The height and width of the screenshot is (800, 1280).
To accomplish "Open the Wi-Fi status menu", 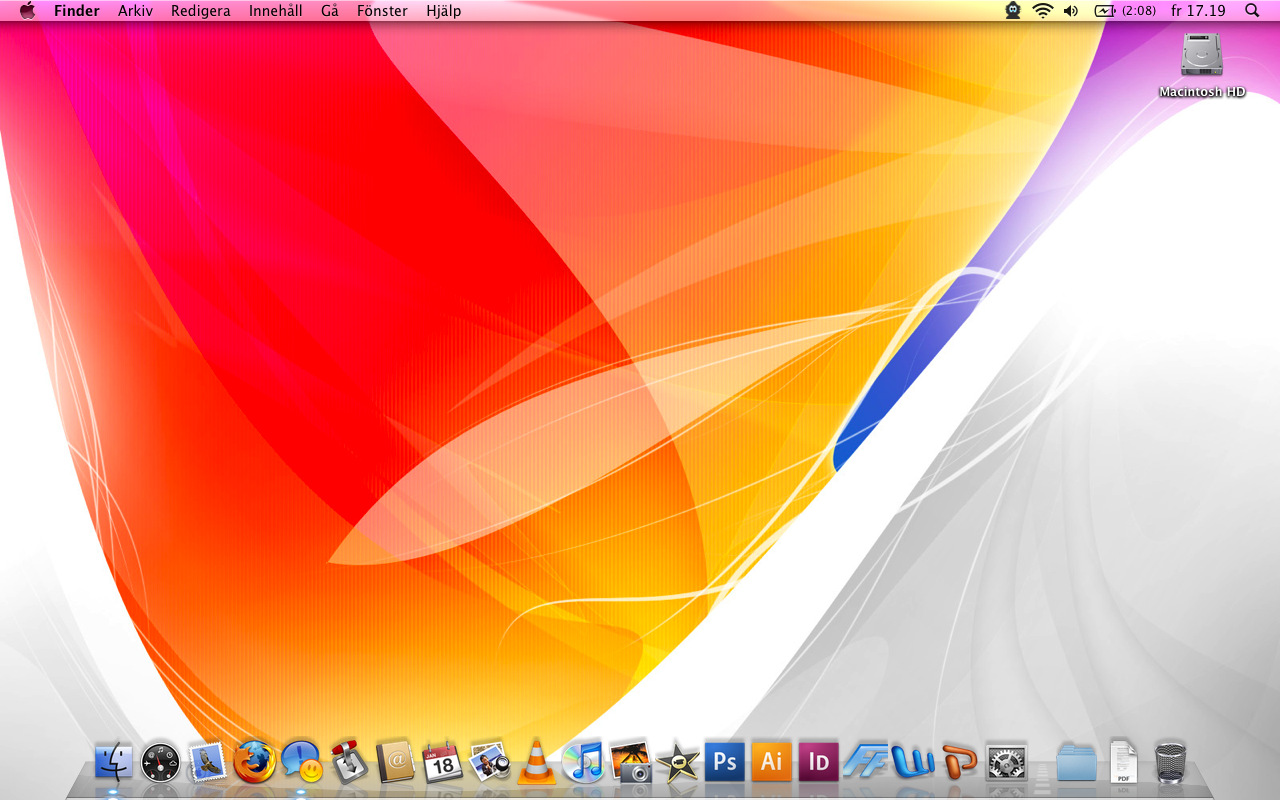I will (x=1043, y=11).
